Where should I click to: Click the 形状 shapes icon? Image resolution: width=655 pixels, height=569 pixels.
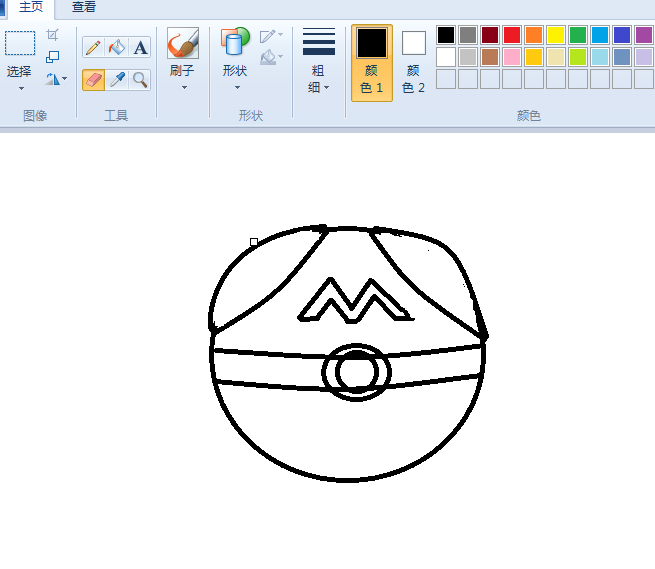coord(235,42)
